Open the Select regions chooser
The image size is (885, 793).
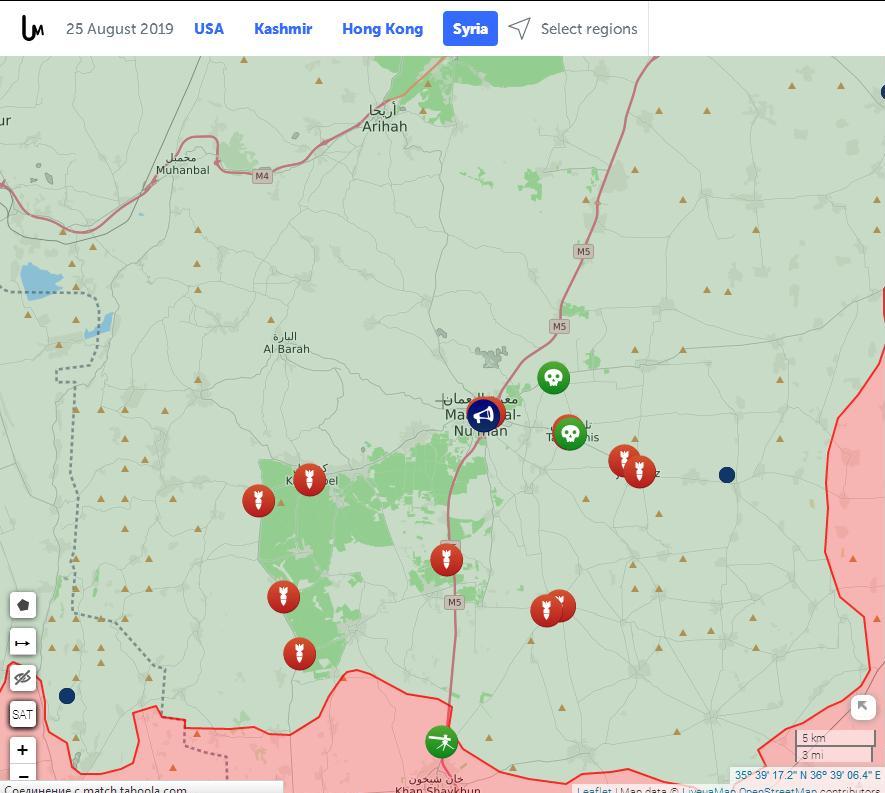tap(589, 29)
